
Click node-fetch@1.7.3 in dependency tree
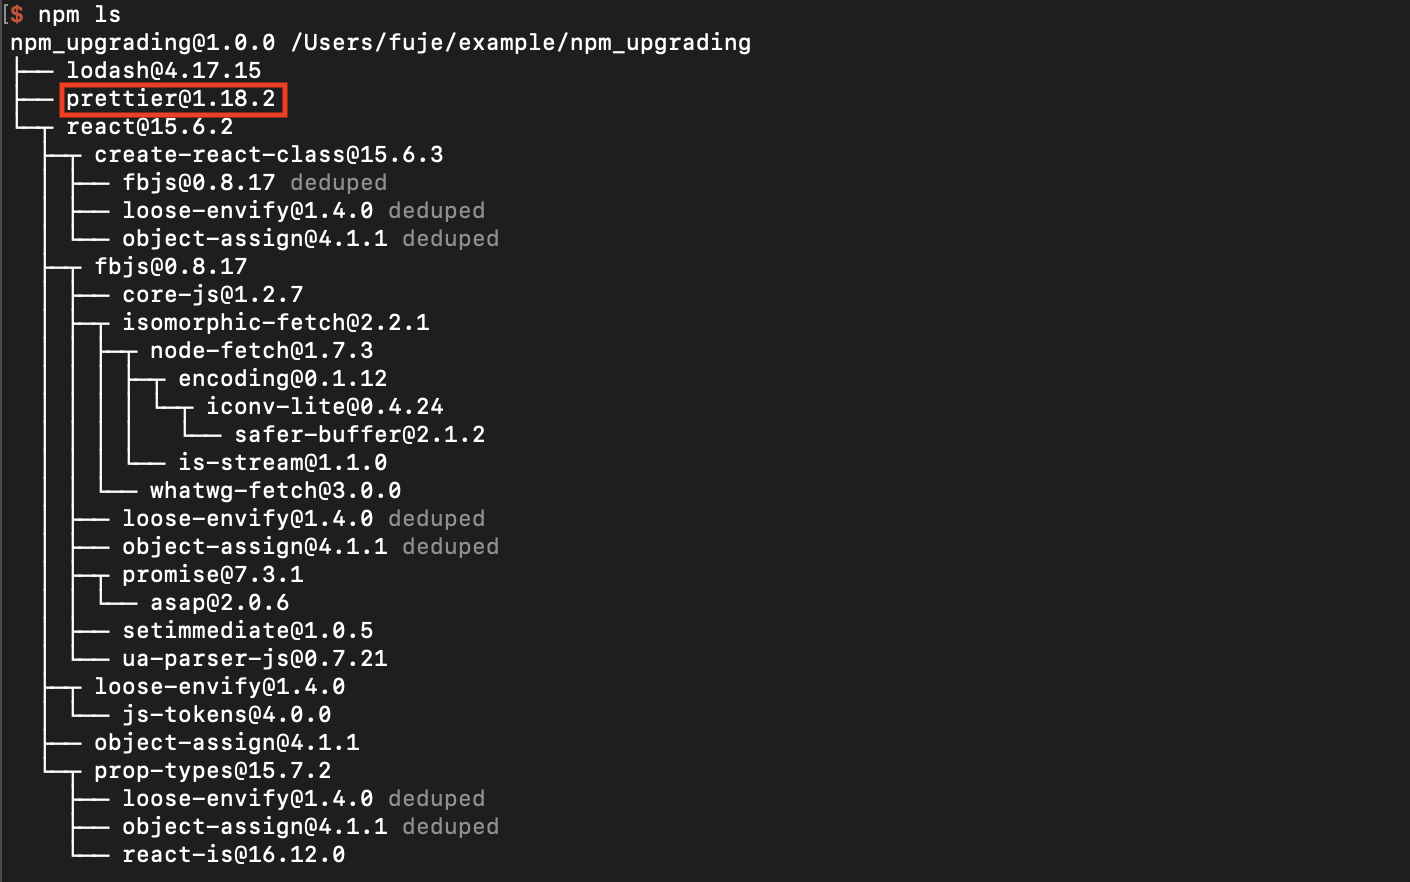tap(262, 351)
